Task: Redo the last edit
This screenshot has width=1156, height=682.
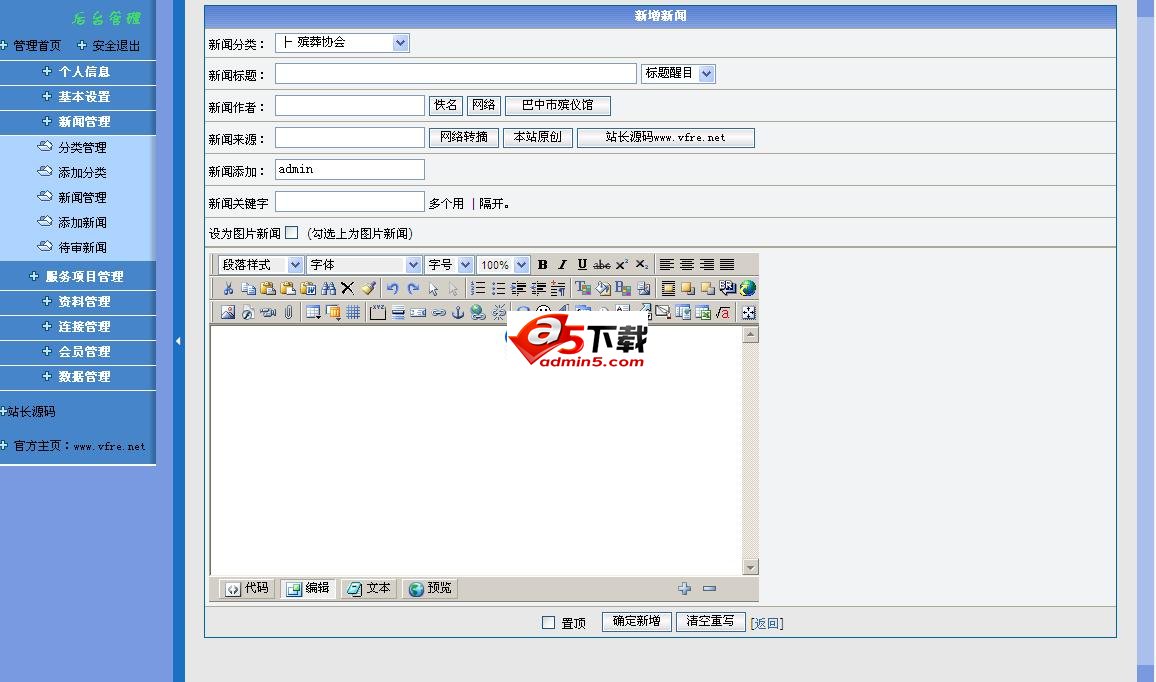Action: pyautogui.click(x=413, y=288)
